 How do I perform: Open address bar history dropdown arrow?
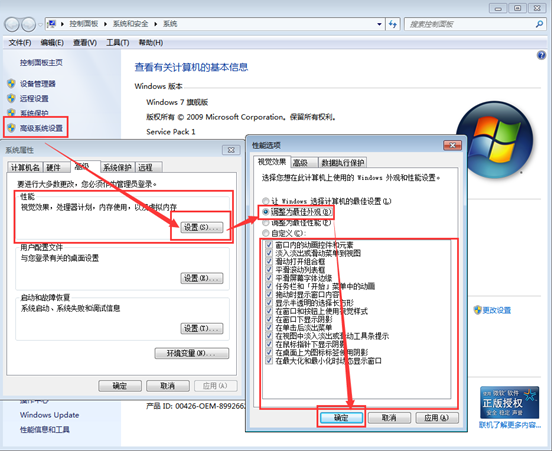(x=379, y=24)
